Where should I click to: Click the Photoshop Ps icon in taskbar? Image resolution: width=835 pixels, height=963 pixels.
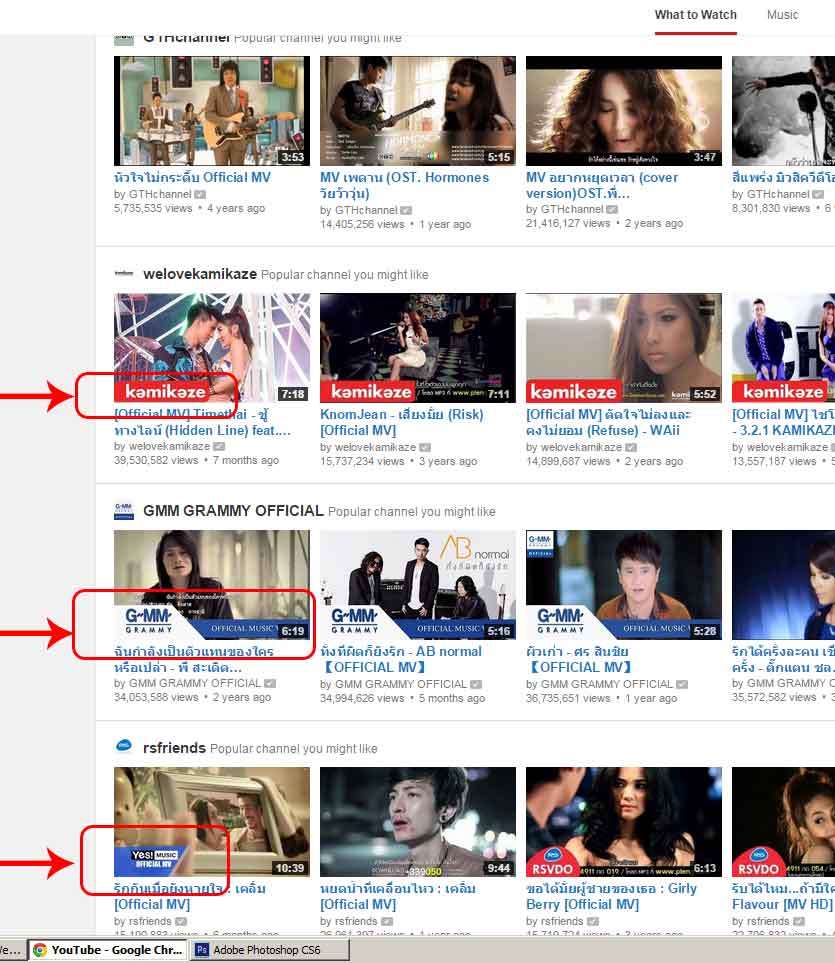(x=201, y=950)
